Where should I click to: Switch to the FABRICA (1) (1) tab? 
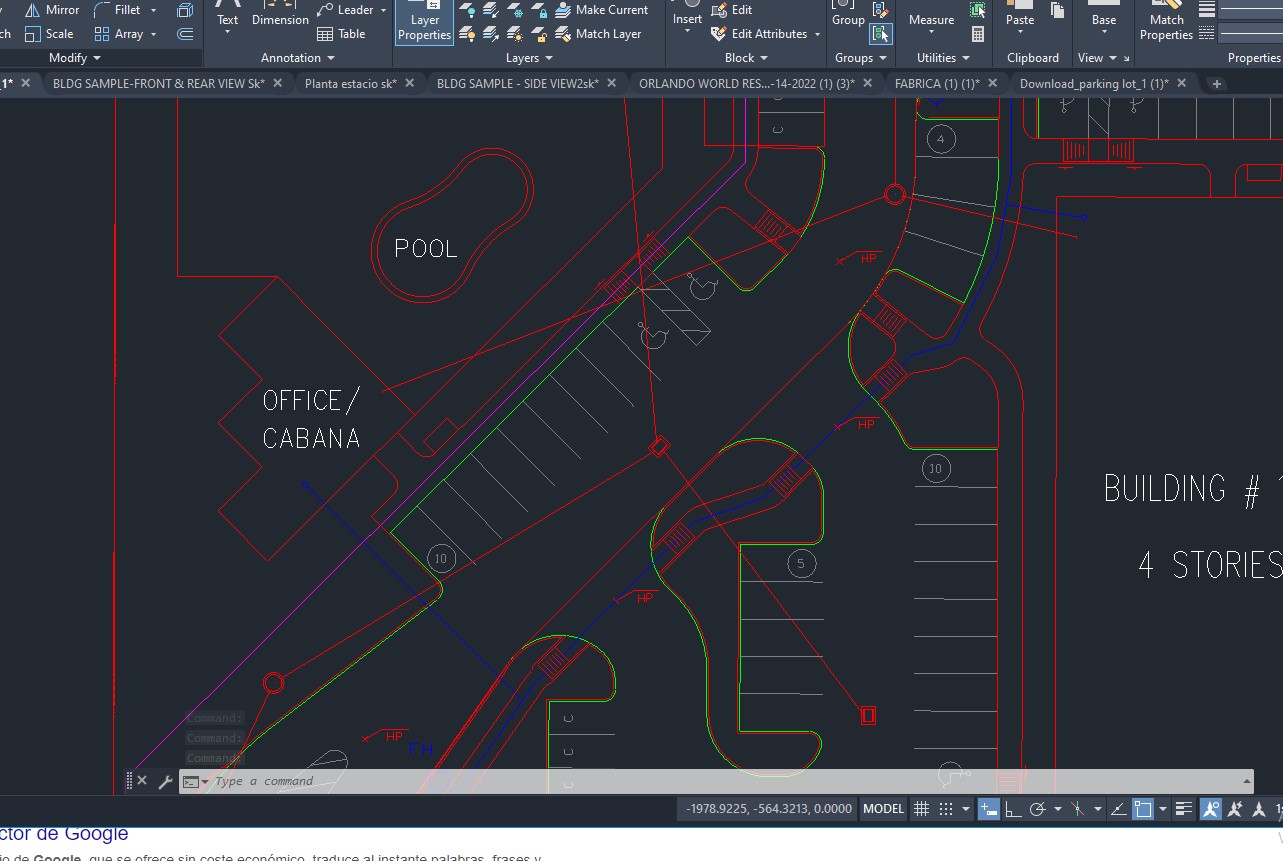[936, 84]
